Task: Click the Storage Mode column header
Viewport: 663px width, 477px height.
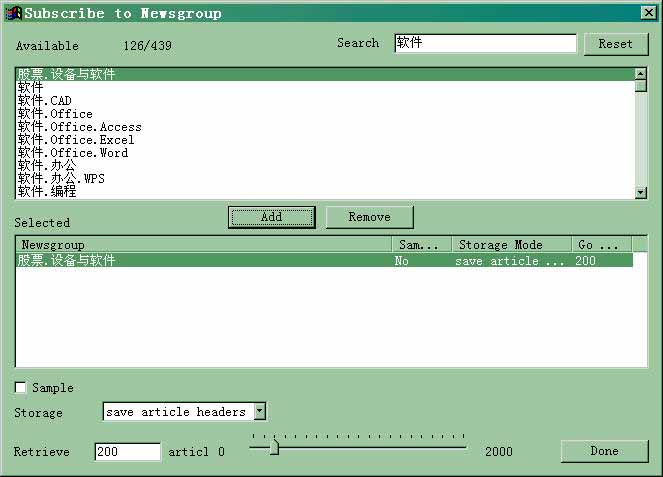Action: click(511, 245)
